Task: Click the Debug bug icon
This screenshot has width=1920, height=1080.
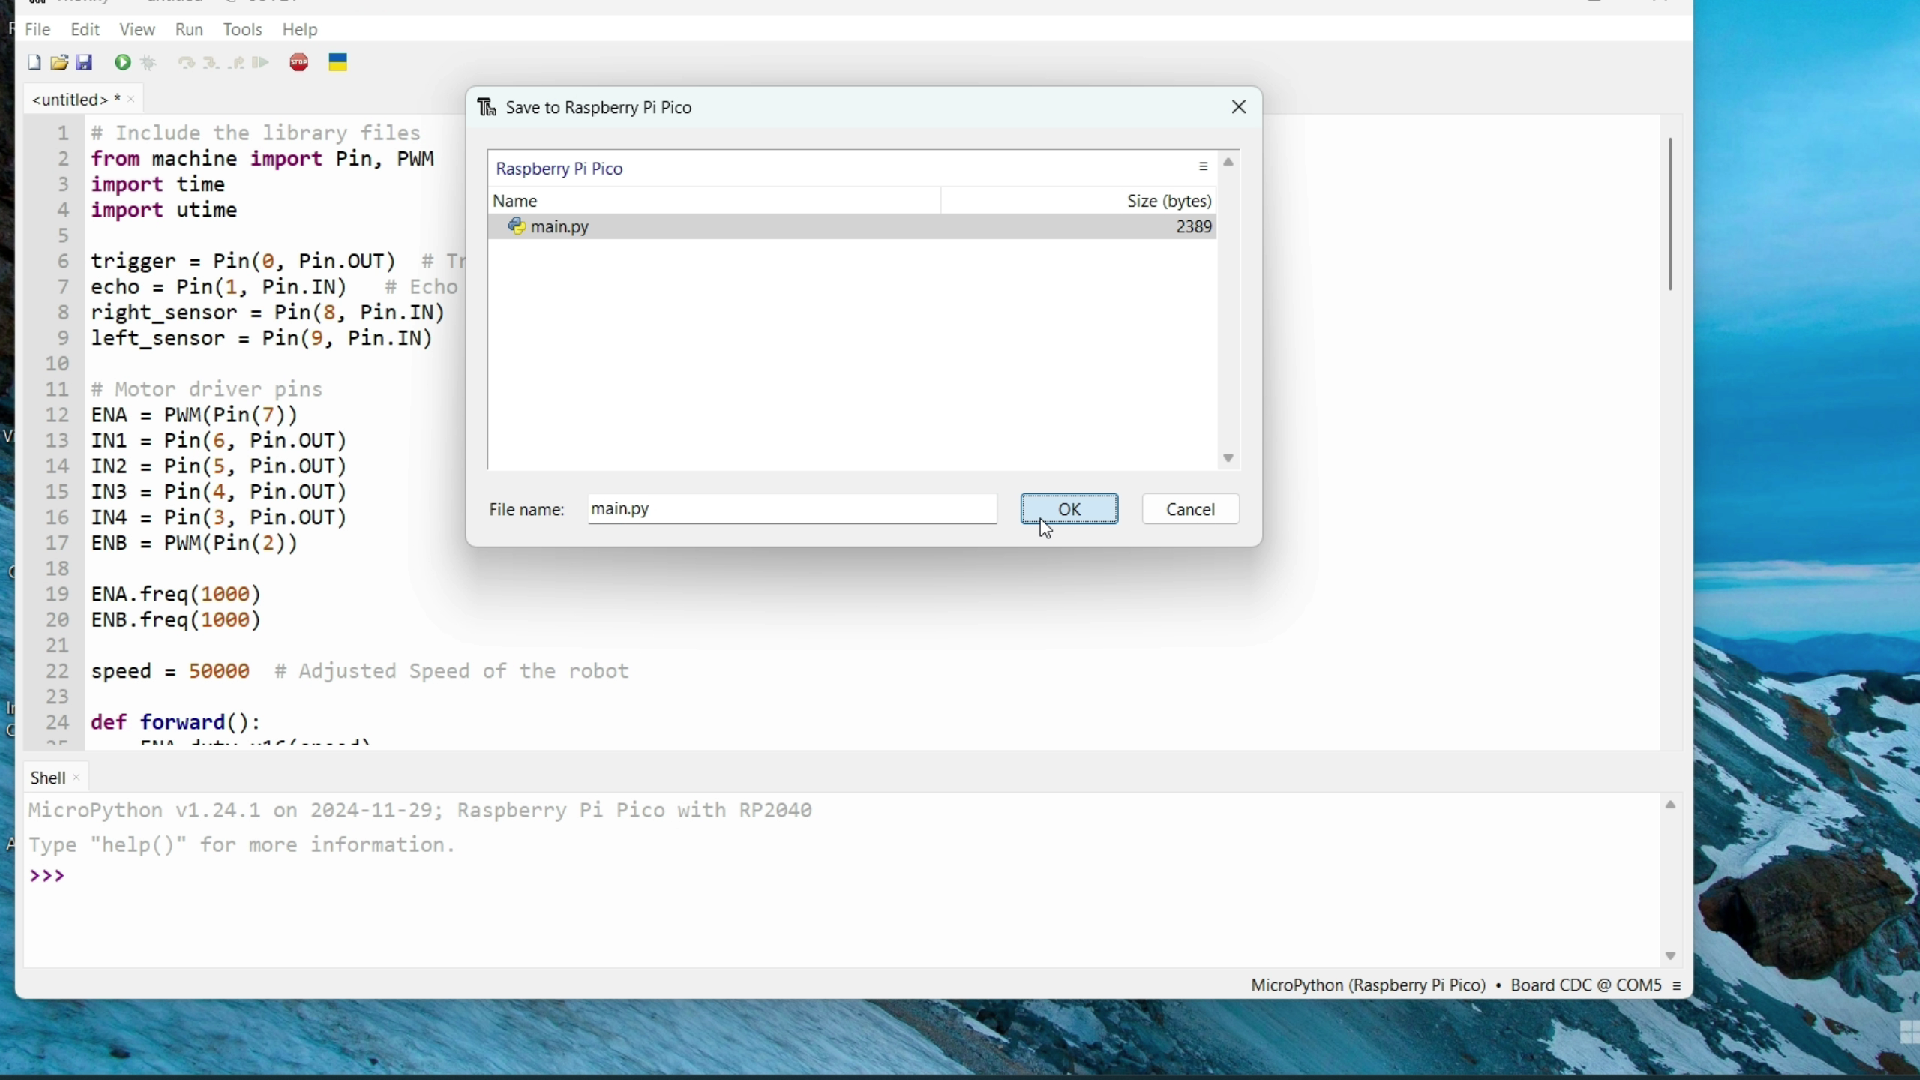Action: point(150,63)
